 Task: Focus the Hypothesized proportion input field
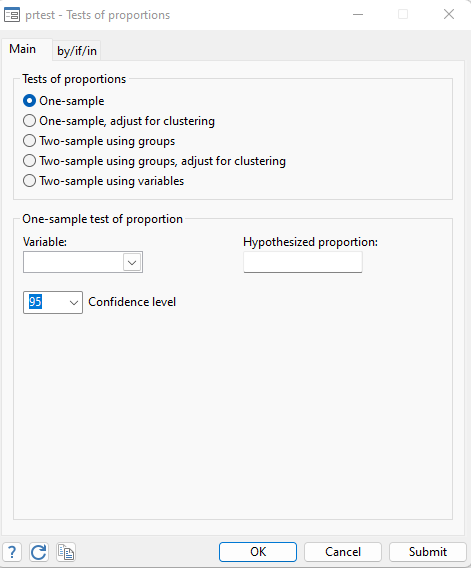click(303, 262)
